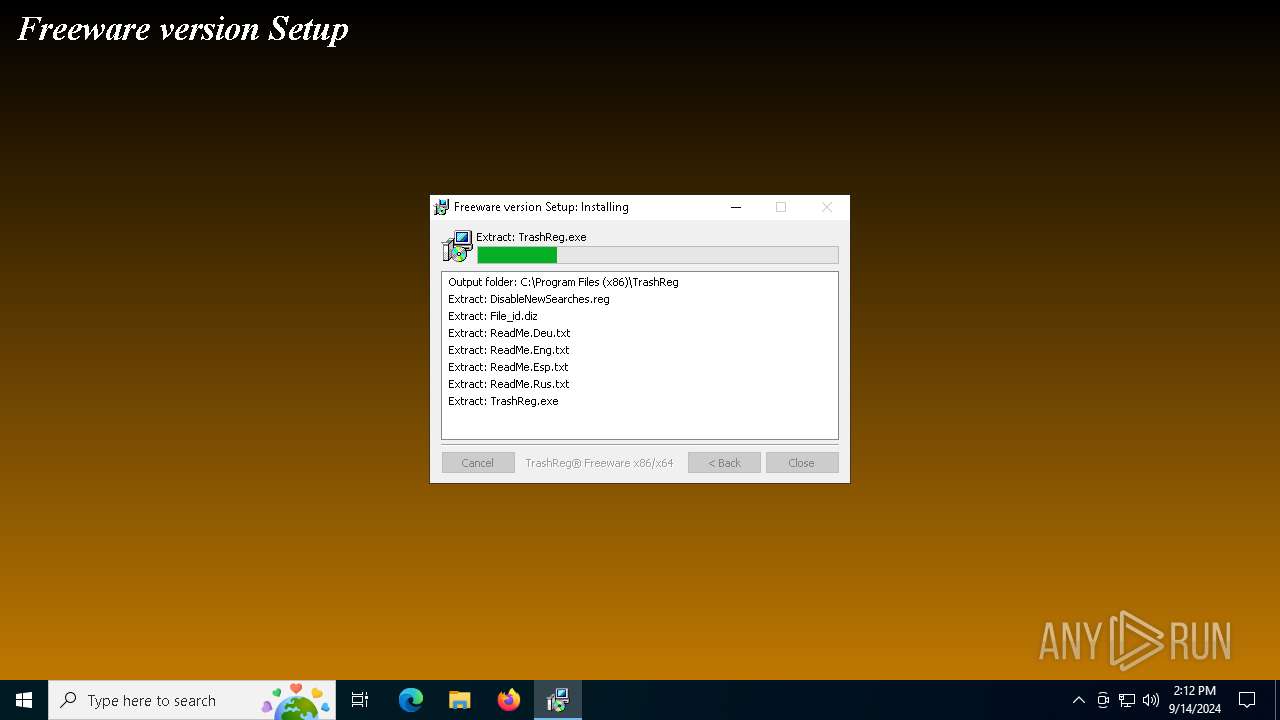Select the running setup installer taskbar icon
Viewport: 1280px width, 720px height.
558,700
